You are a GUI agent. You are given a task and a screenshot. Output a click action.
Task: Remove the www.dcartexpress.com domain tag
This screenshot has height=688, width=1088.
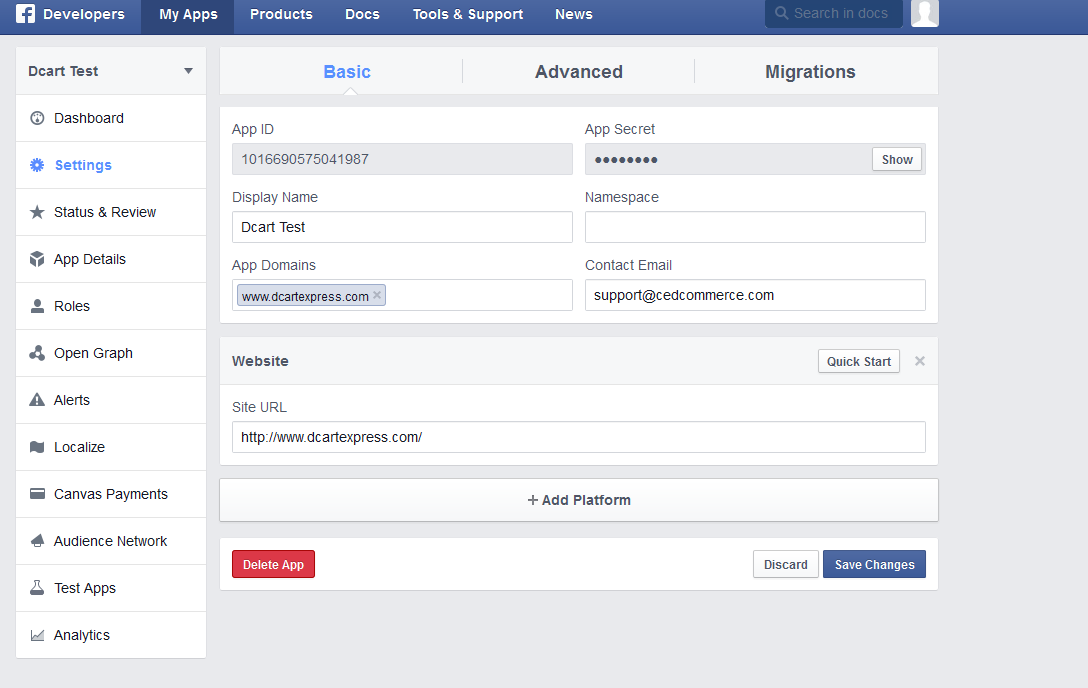(x=377, y=295)
